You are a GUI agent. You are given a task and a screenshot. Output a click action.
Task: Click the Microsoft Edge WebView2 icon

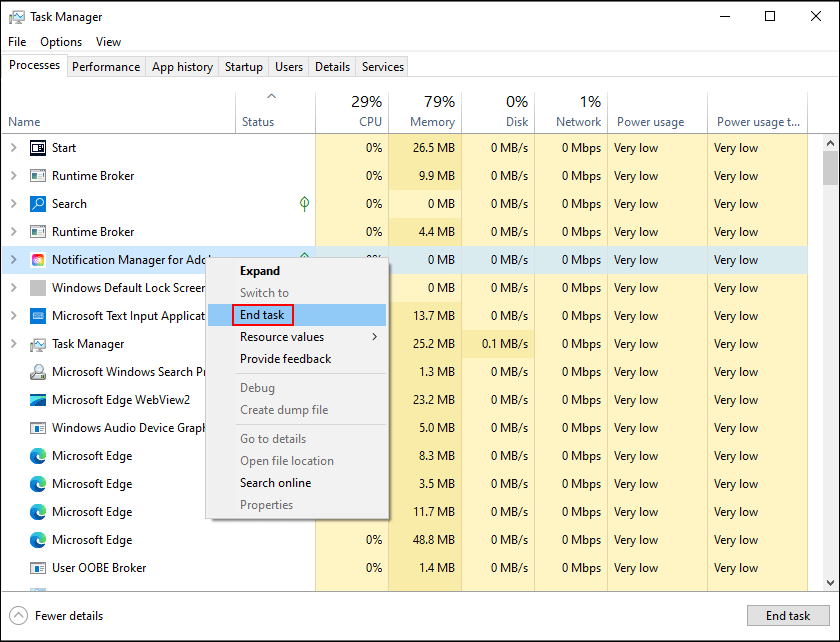(x=38, y=400)
